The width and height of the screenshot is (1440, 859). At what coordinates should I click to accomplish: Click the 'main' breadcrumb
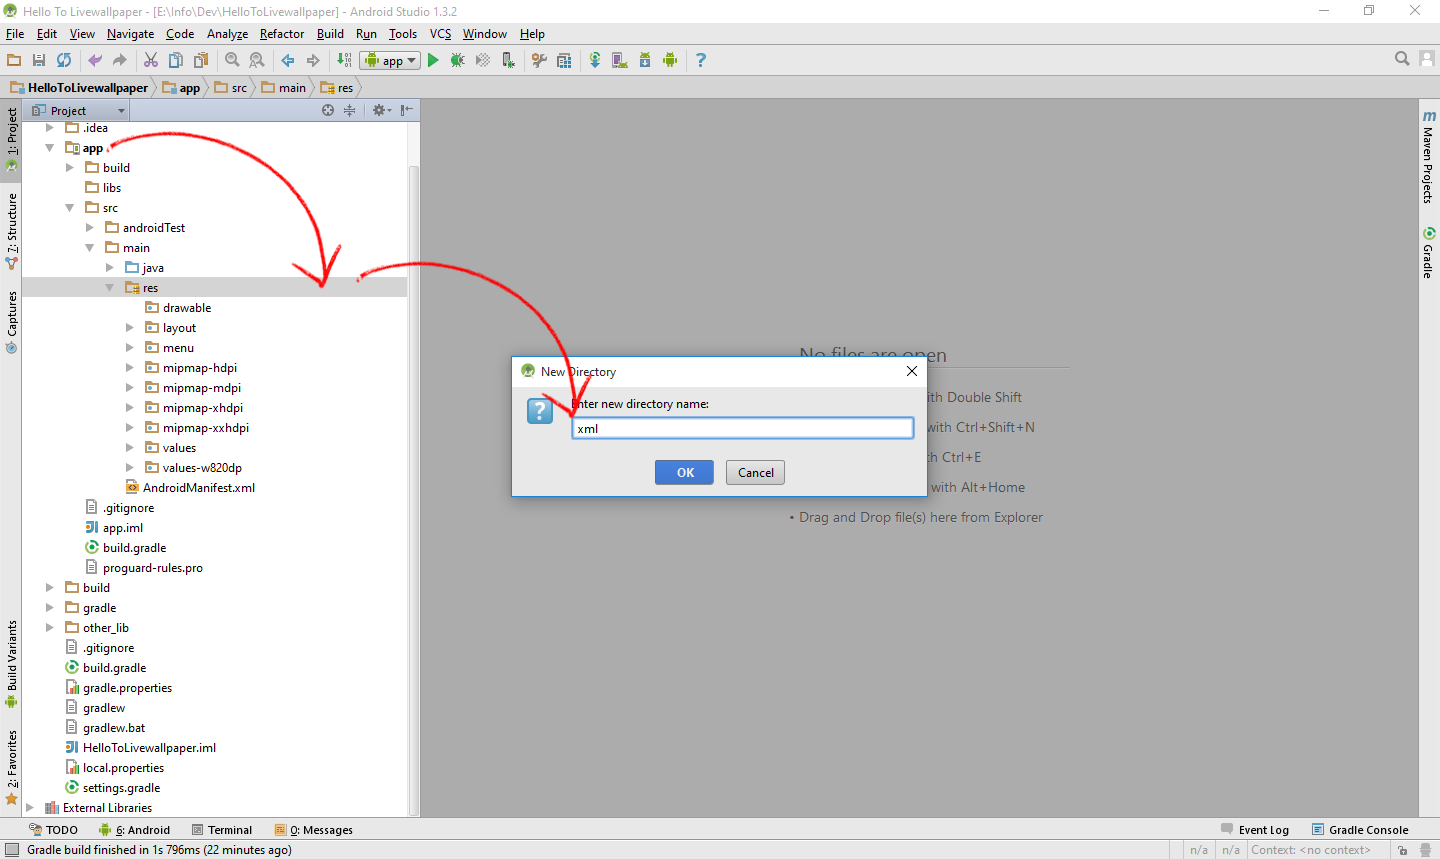(284, 88)
